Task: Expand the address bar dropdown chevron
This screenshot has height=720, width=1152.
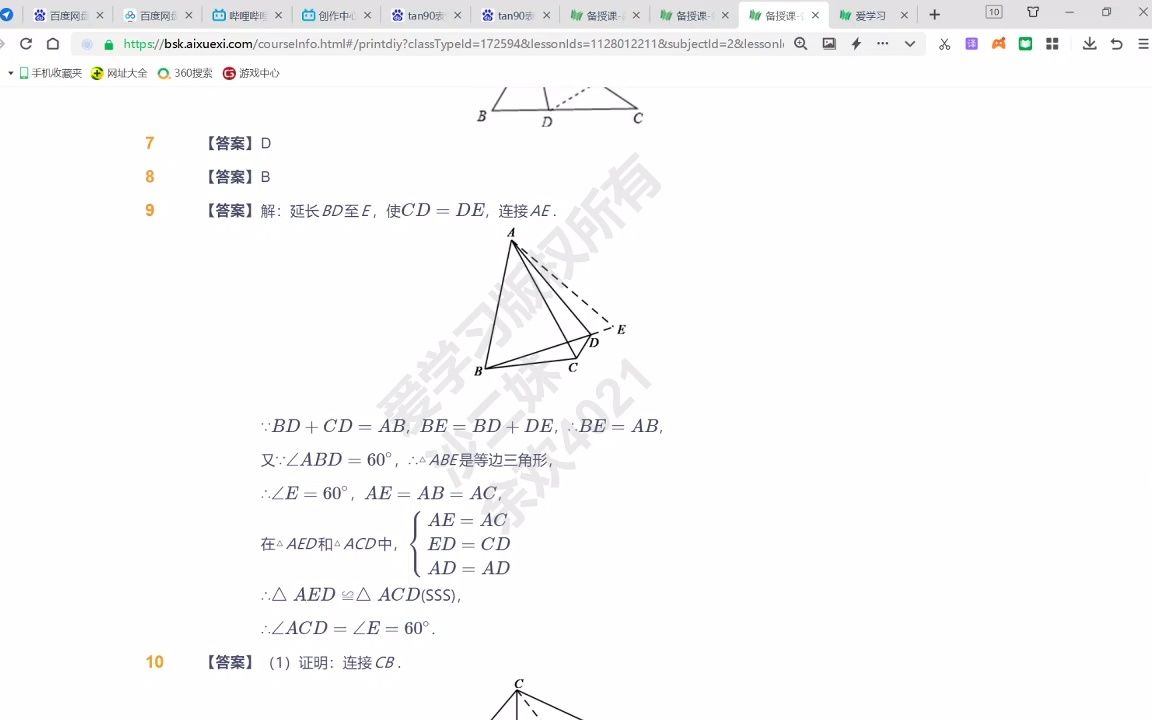Action: [x=908, y=45]
